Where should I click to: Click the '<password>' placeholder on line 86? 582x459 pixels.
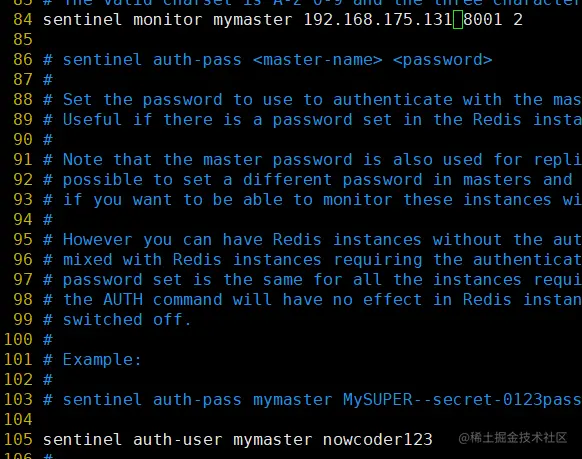point(443,60)
